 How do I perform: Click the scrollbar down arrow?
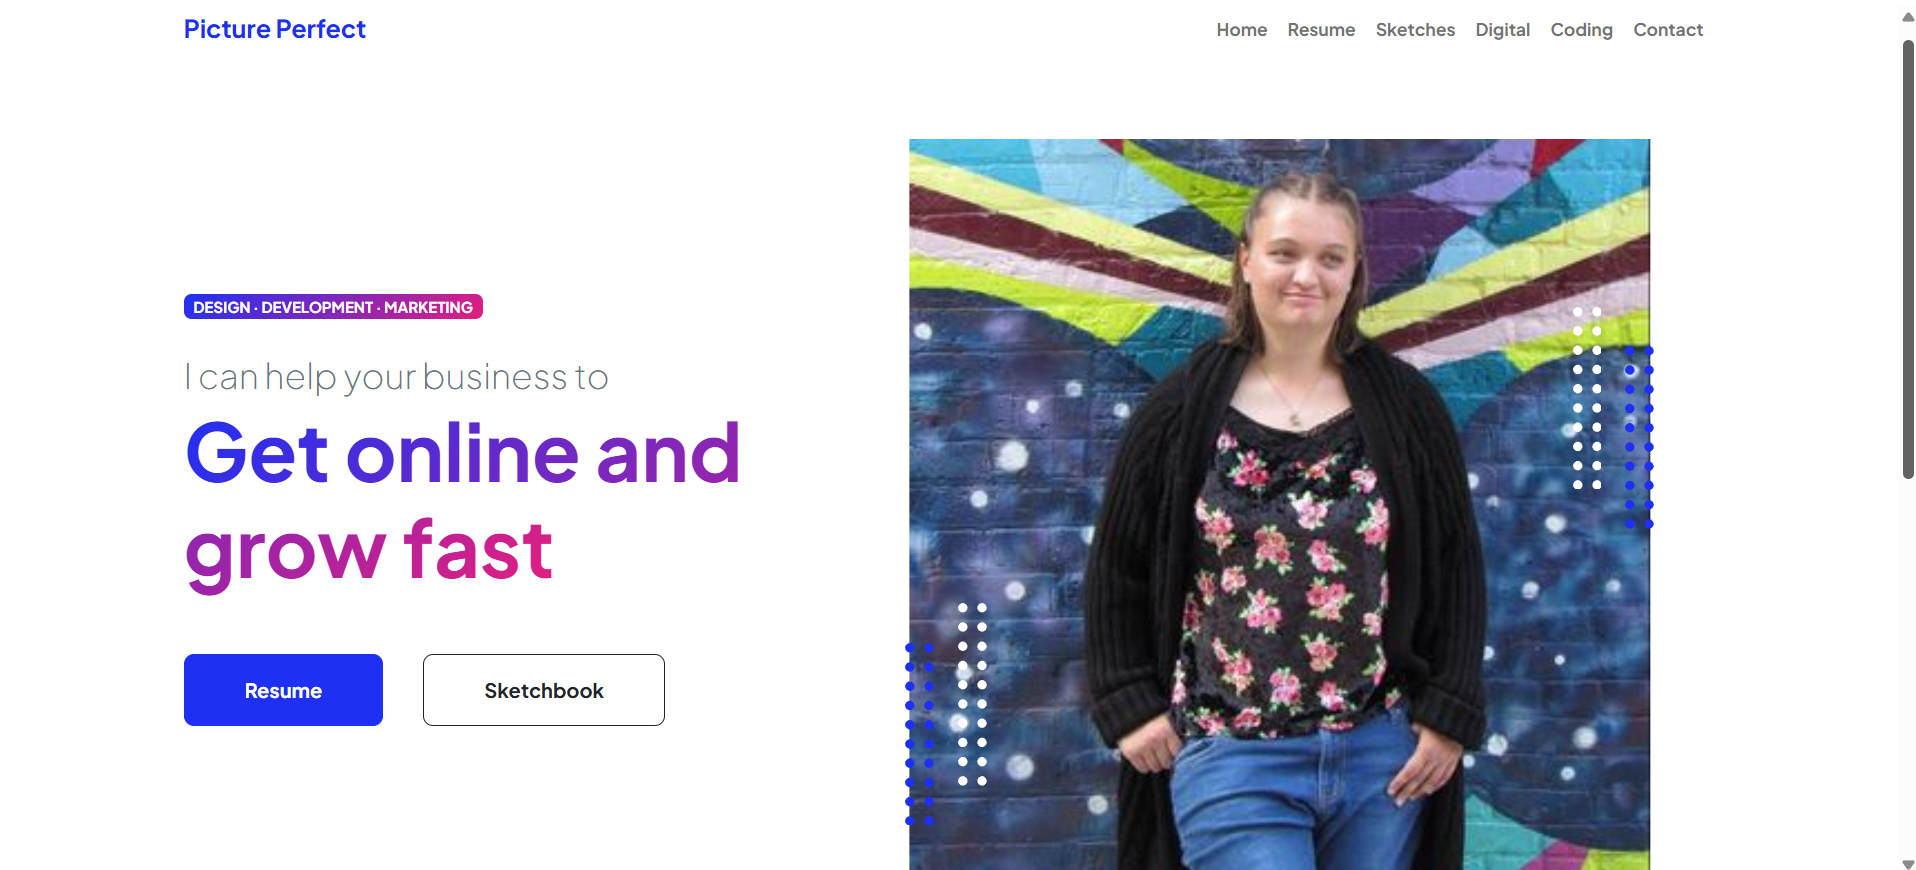1907,863
